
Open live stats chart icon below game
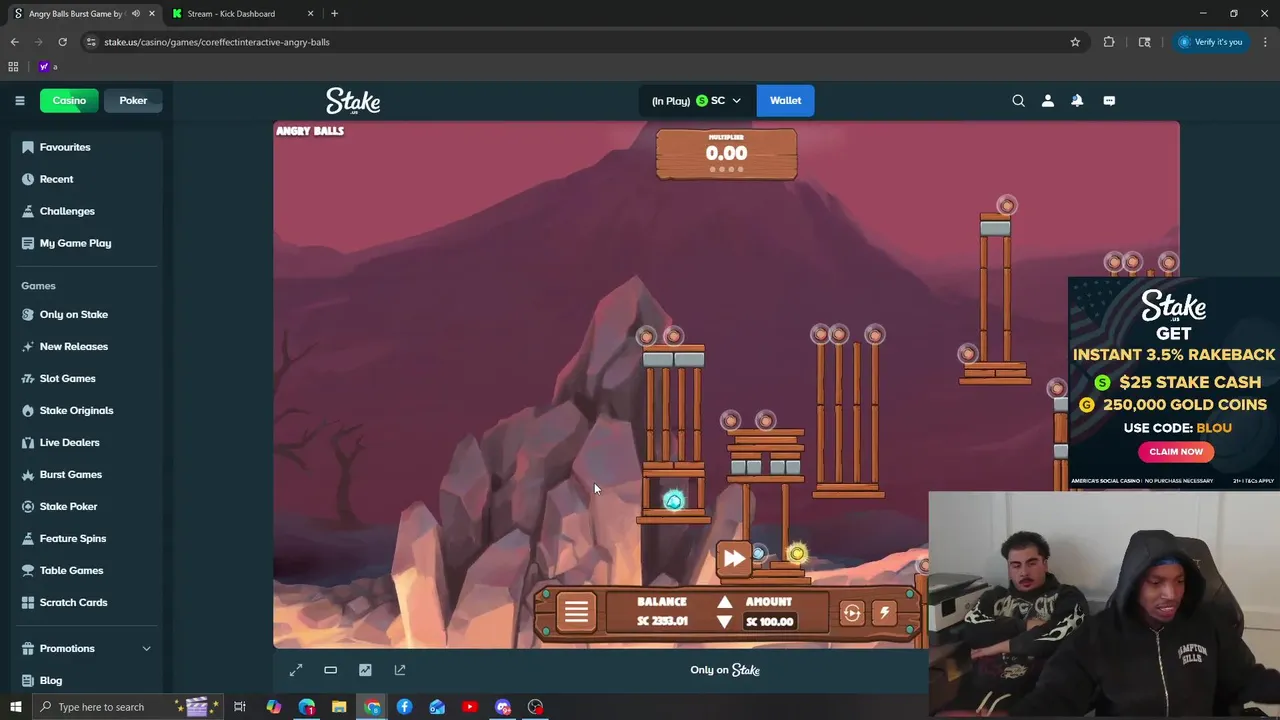(x=365, y=670)
